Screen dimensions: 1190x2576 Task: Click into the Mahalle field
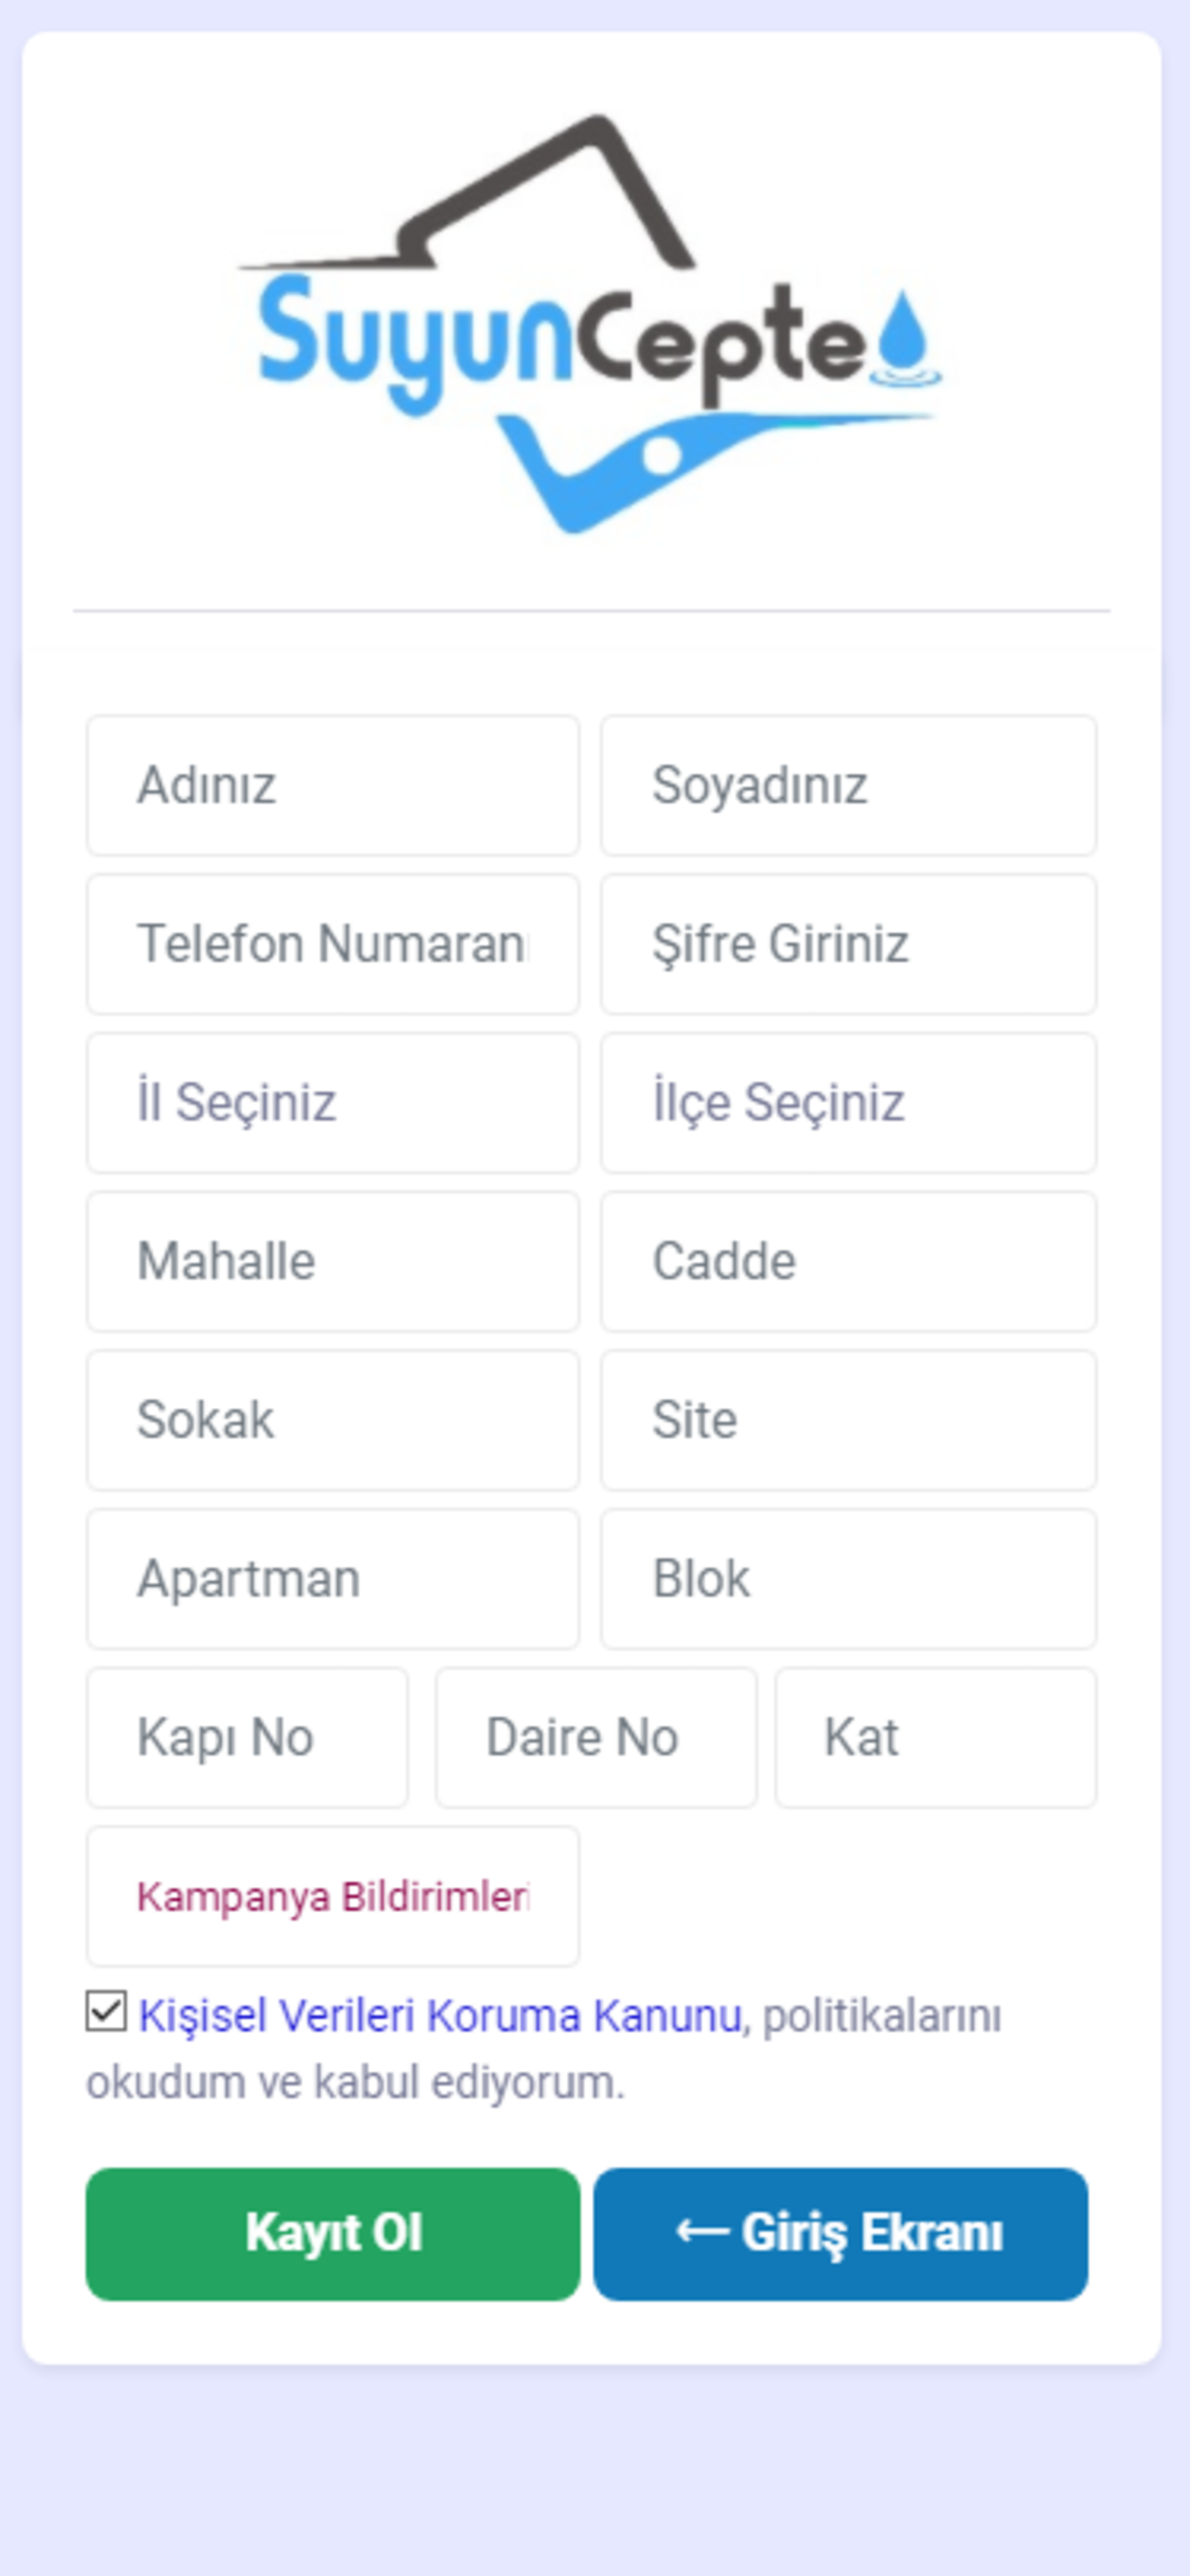[x=333, y=1262]
